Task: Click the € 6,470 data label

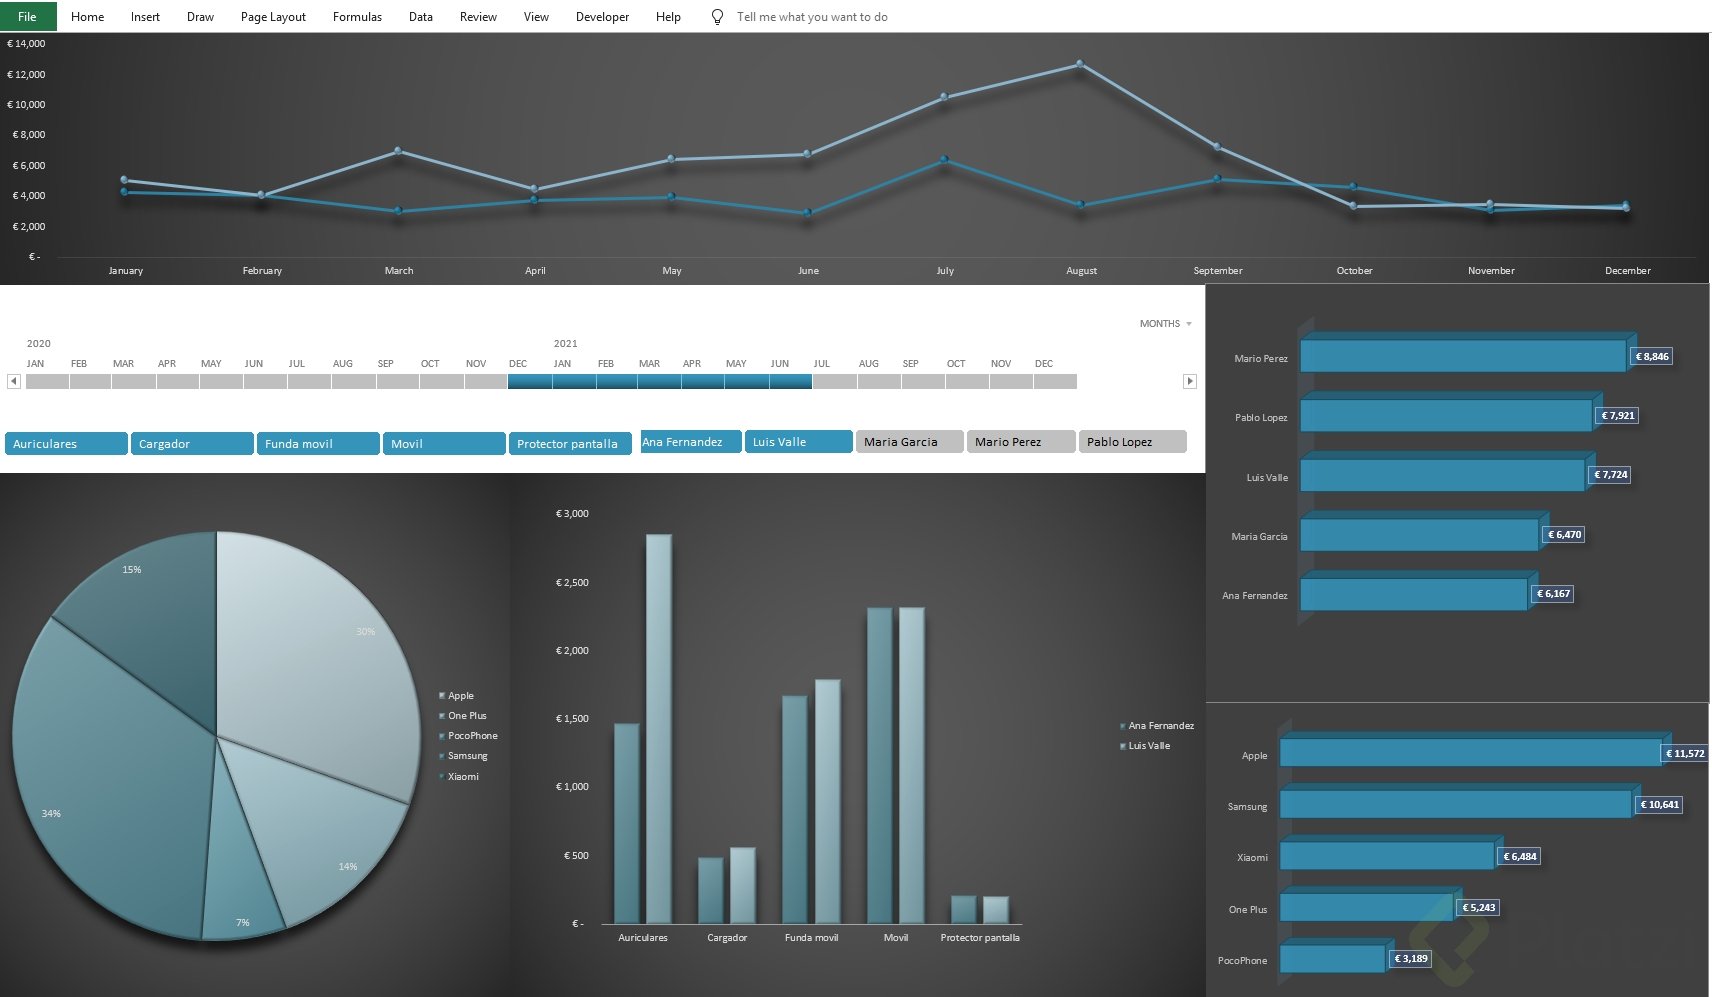Action: click(x=1564, y=534)
